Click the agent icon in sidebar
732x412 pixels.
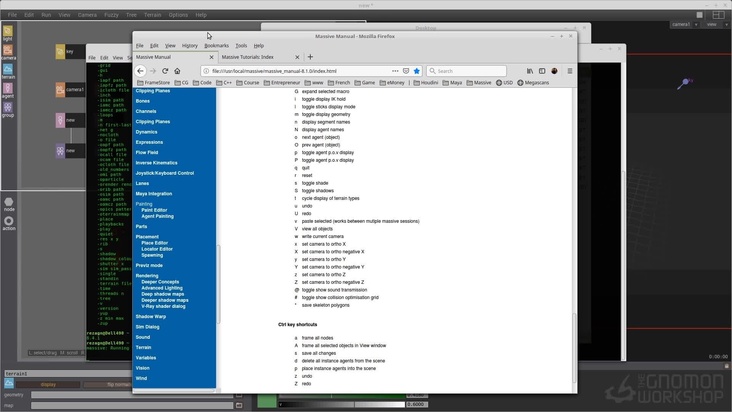click(7, 88)
